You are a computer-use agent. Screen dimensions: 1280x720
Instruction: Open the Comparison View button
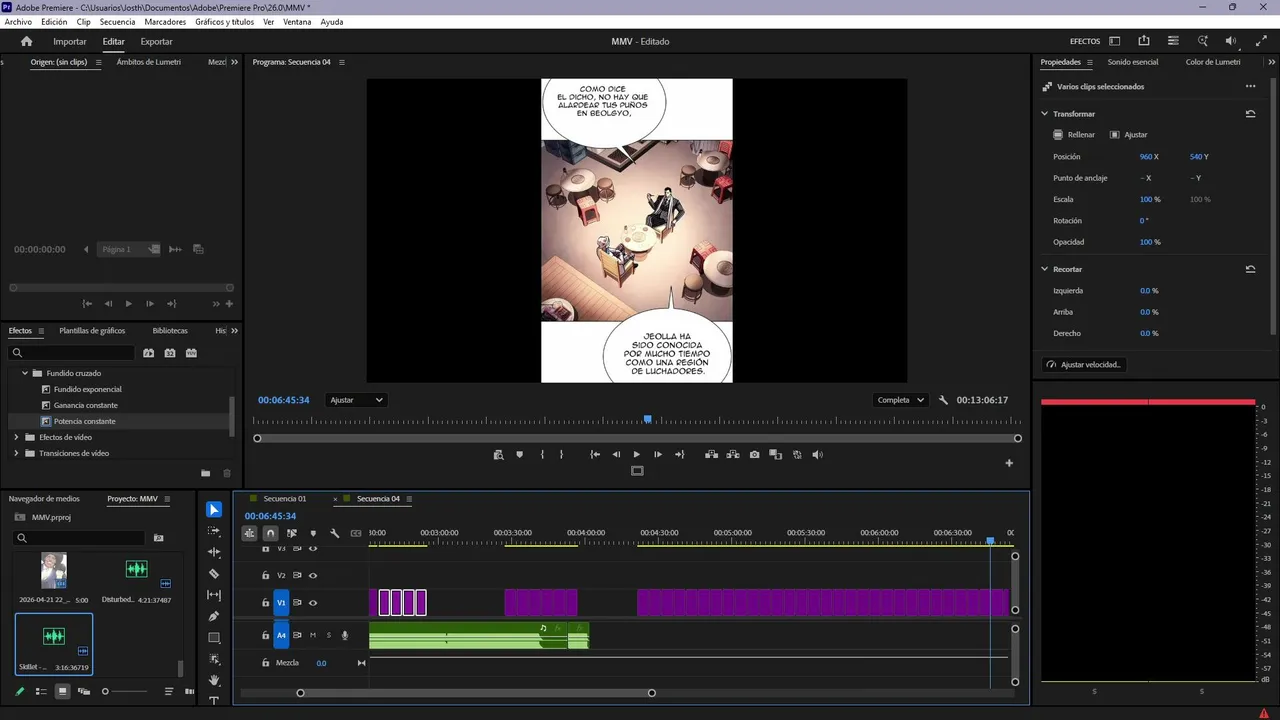pyautogui.click(x=776, y=454)
